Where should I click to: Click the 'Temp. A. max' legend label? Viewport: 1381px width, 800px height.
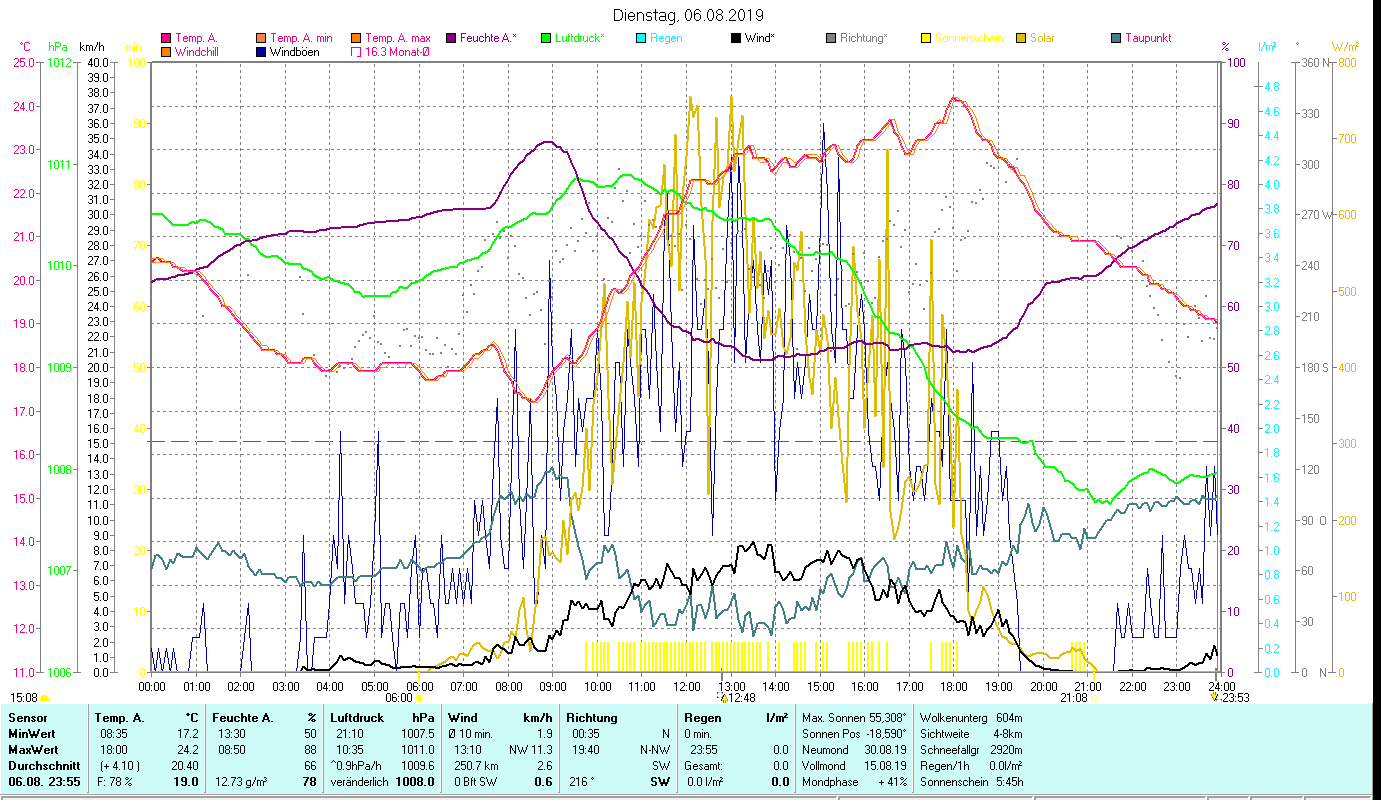tap(398, 39)
